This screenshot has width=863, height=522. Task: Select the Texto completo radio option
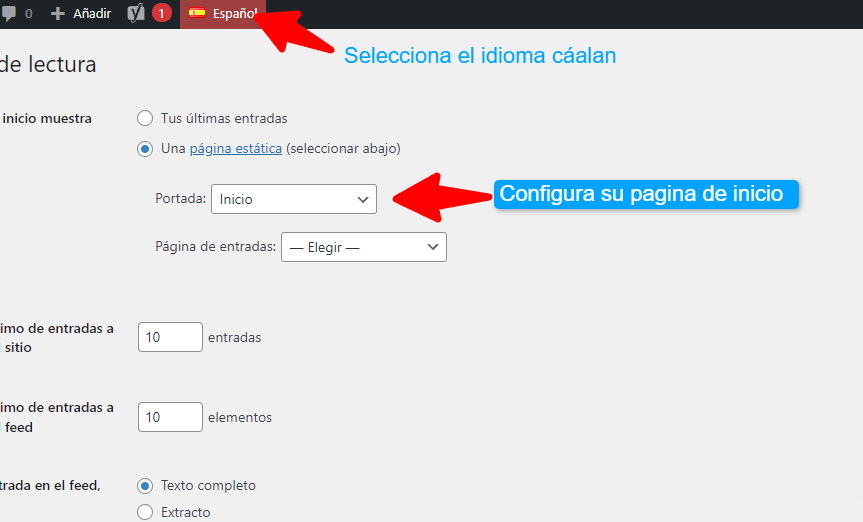coord(145,486)
